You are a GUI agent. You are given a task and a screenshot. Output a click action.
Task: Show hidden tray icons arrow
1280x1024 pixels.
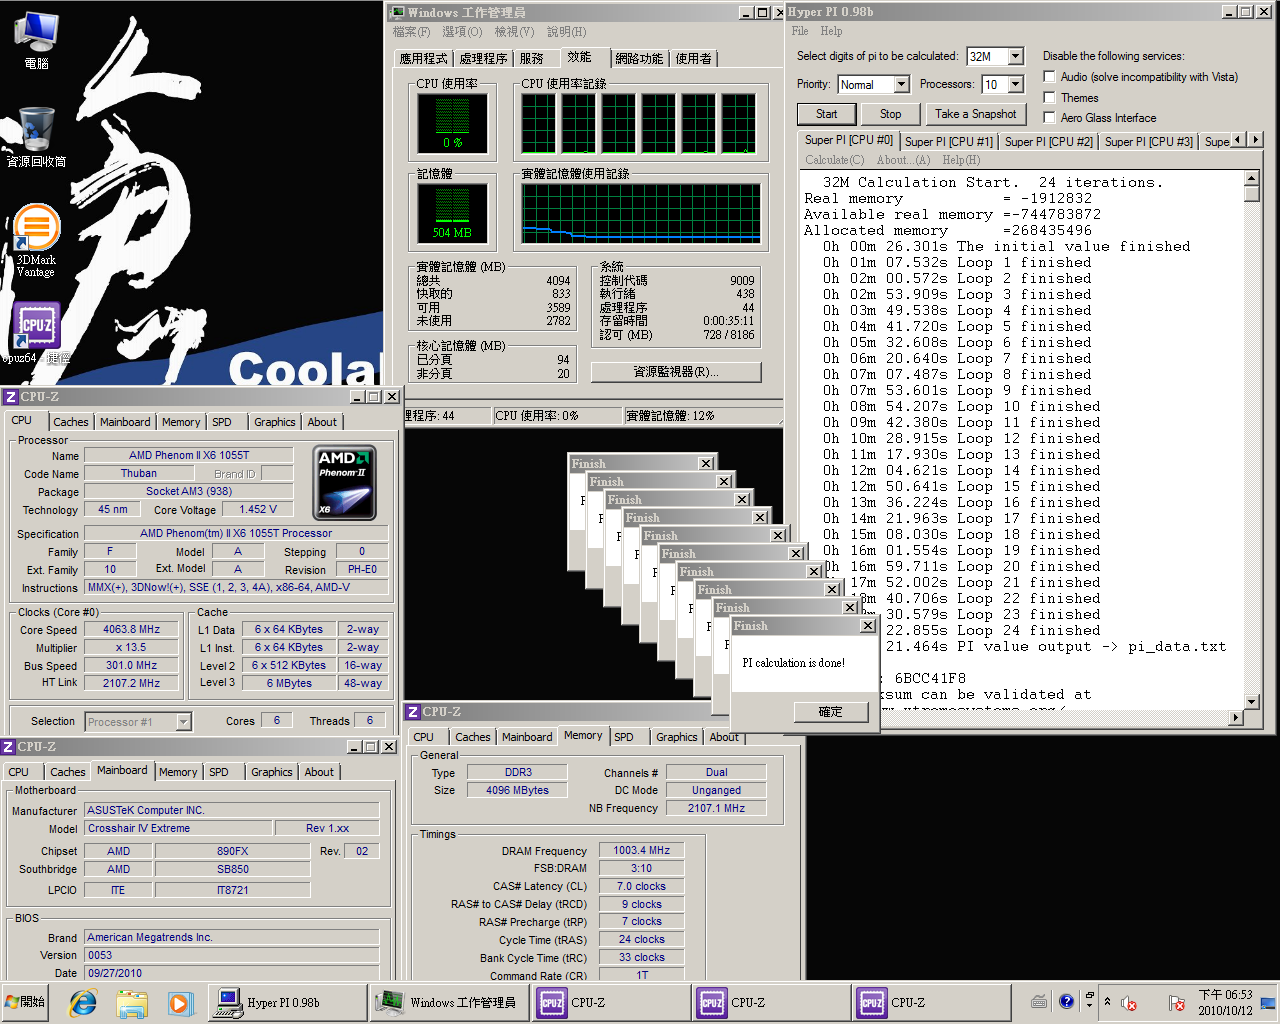(1107, 1001)
